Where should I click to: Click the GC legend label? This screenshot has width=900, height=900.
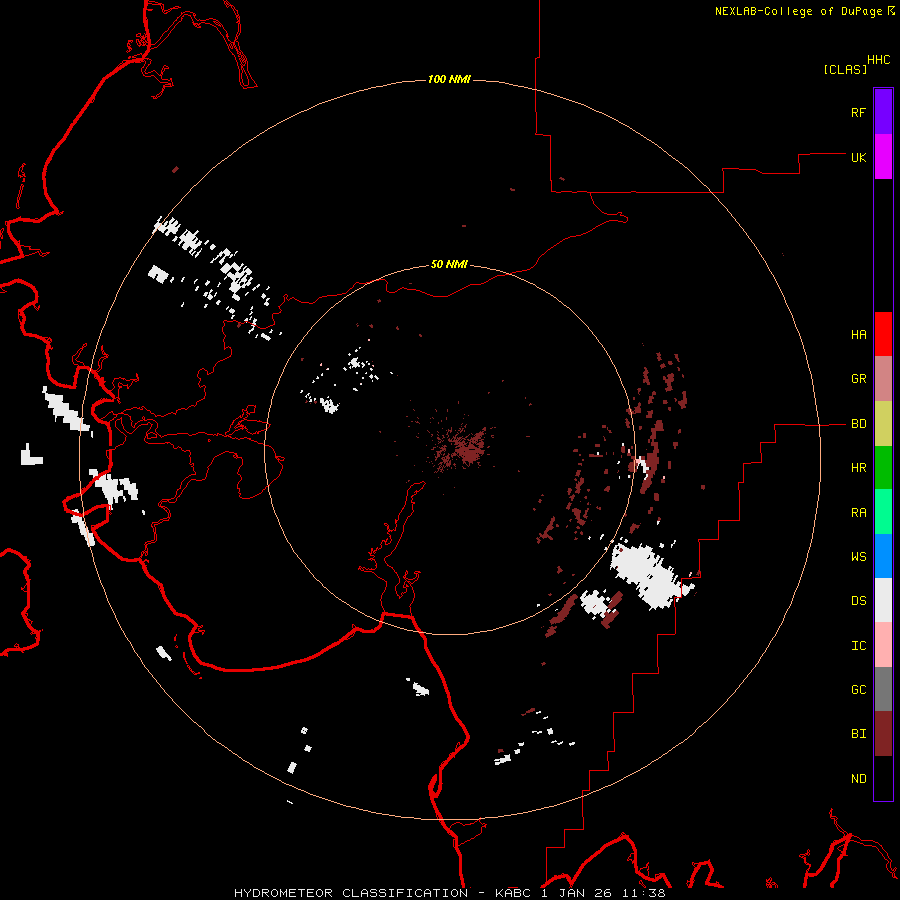coord(858,690)
